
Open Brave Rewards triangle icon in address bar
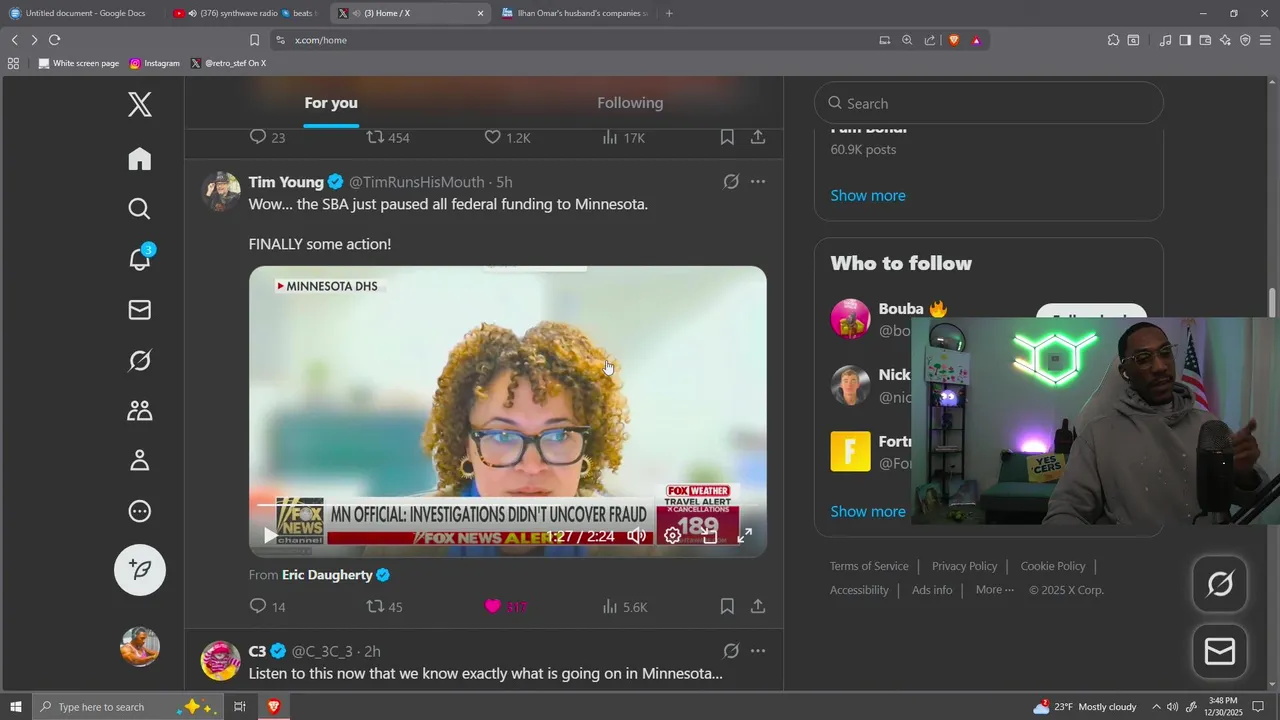976,40
